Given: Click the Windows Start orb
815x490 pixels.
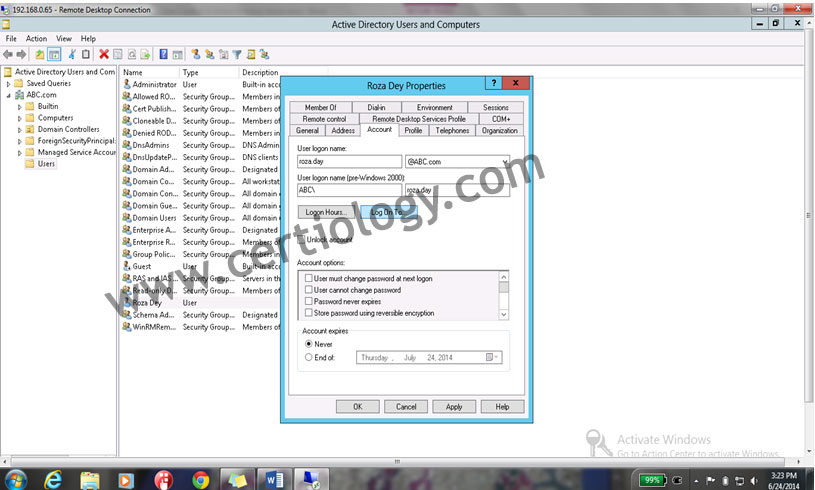Looking at the screenshot, I should click(x=15, y=480).
